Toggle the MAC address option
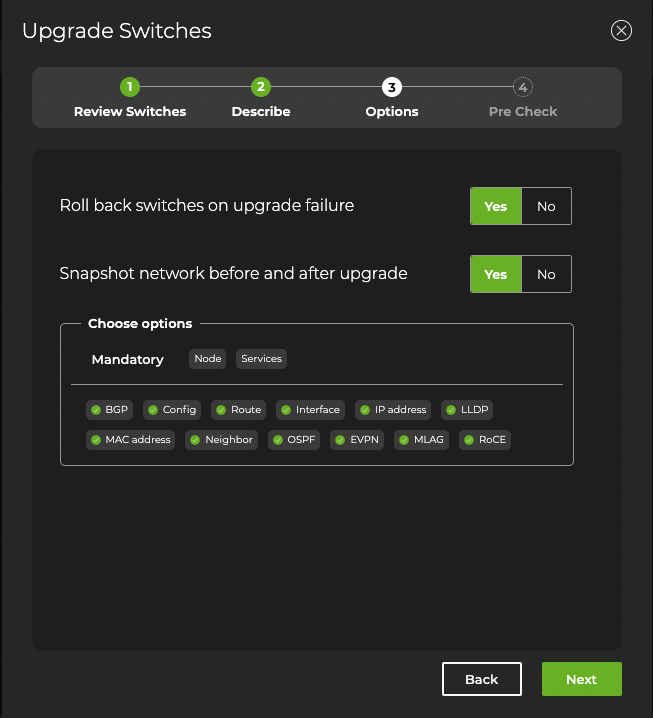Screen dimensions: 653x718 pos(130,440)
